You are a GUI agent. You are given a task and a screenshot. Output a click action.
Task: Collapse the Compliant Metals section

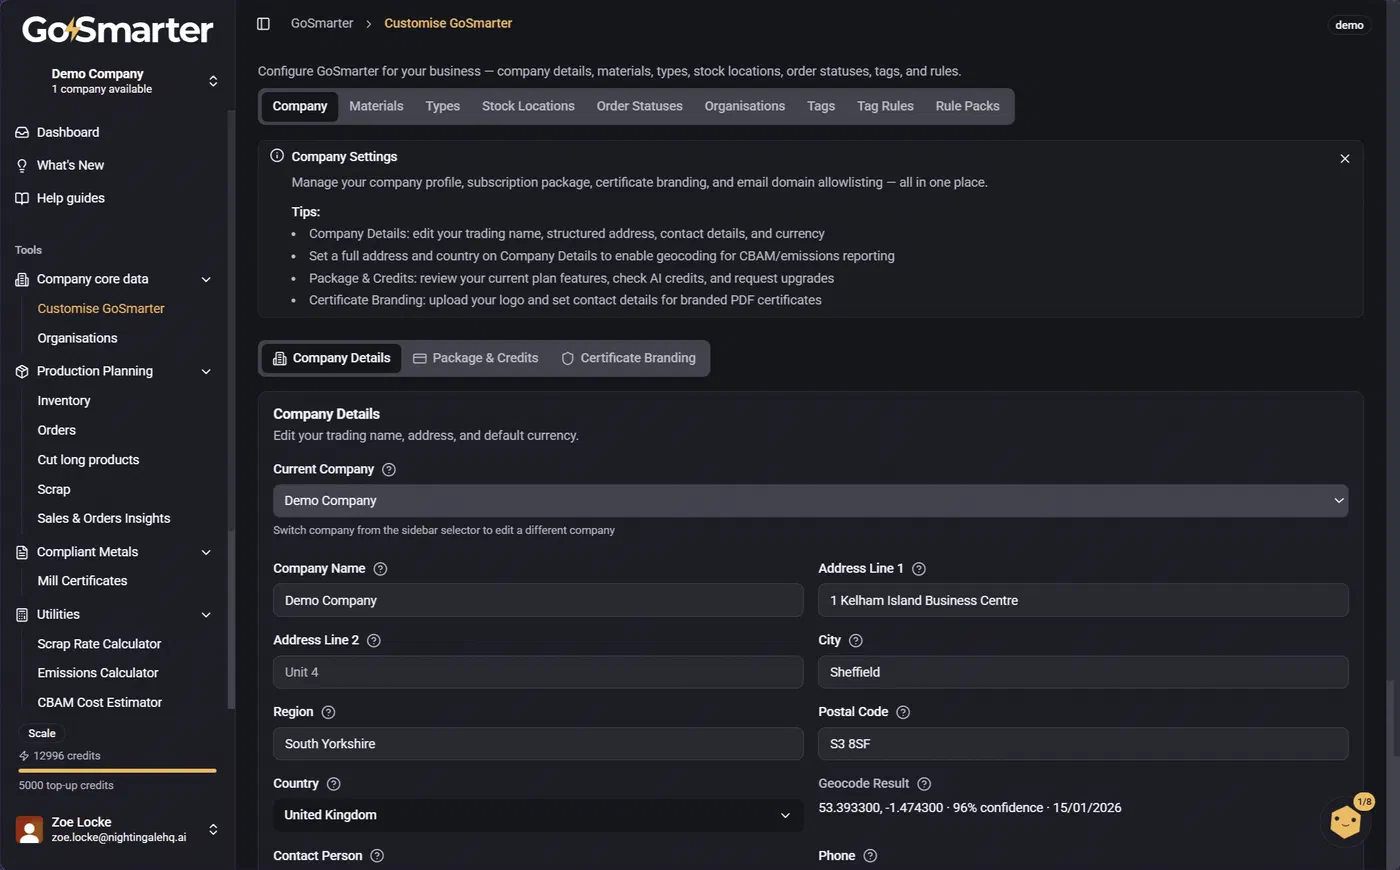point(206,552)
